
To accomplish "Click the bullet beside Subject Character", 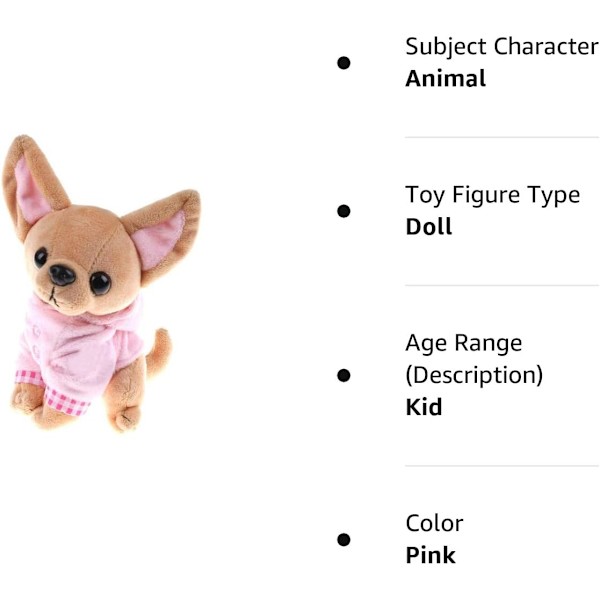I will 344,63.
